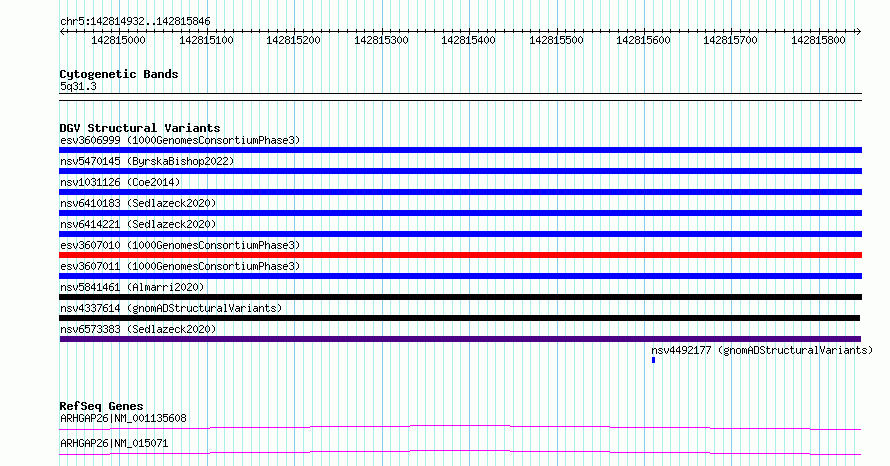This screenshot has width=890, height=466.
Task: Click the red bar under esv3607010
Action: click(460, 255)
